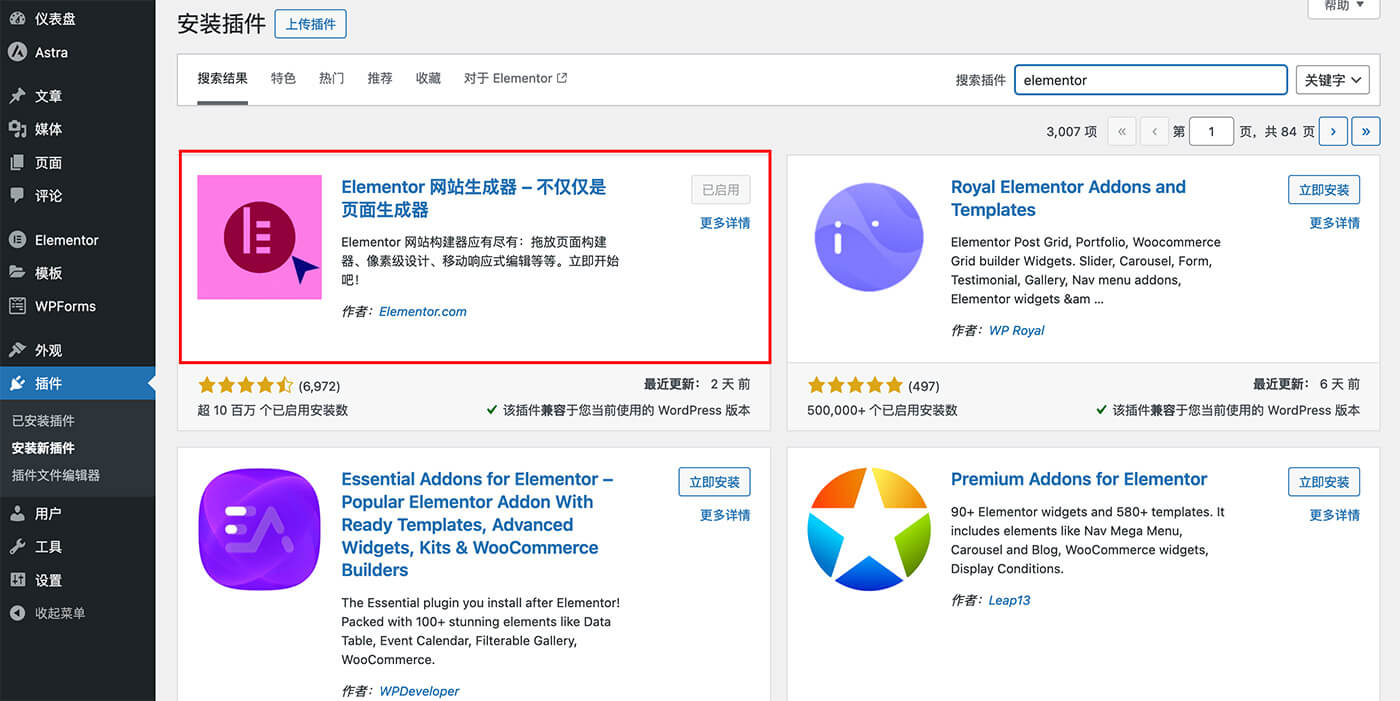Jump to last results page arrow
This screenshot has height=701, width=1400.
1365,131
